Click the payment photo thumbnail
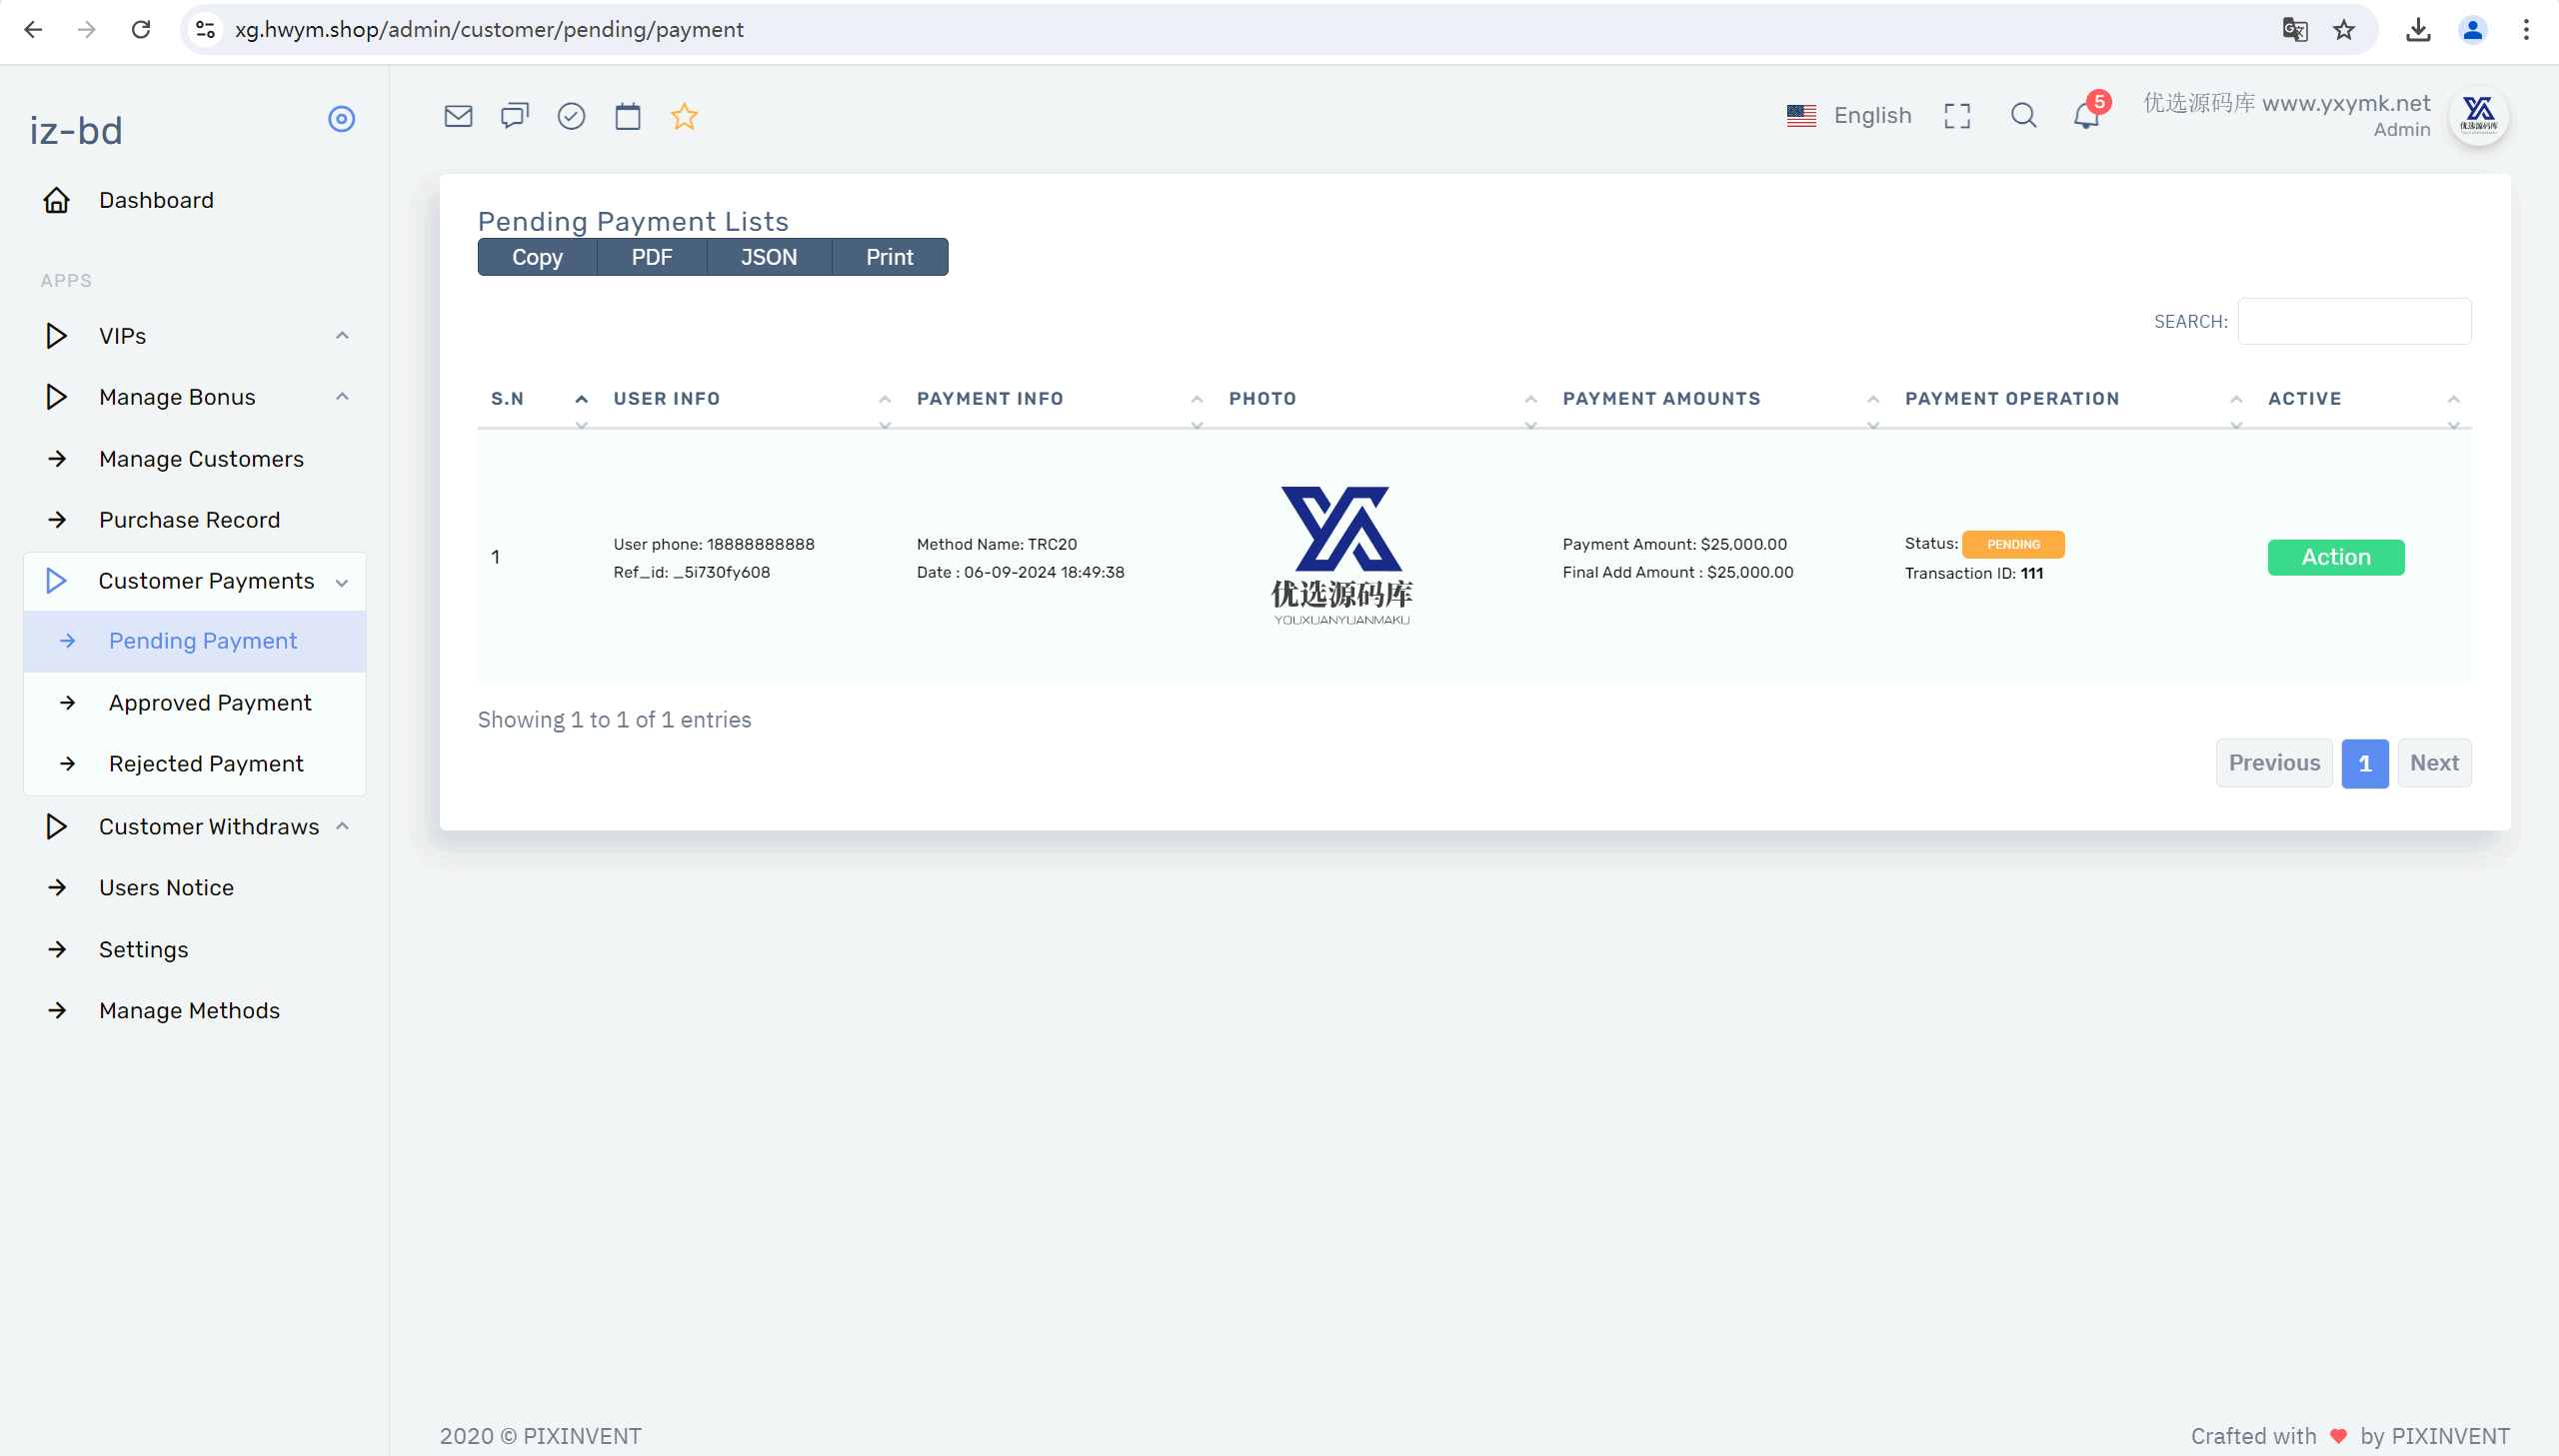 click(x=1341, y=556)
